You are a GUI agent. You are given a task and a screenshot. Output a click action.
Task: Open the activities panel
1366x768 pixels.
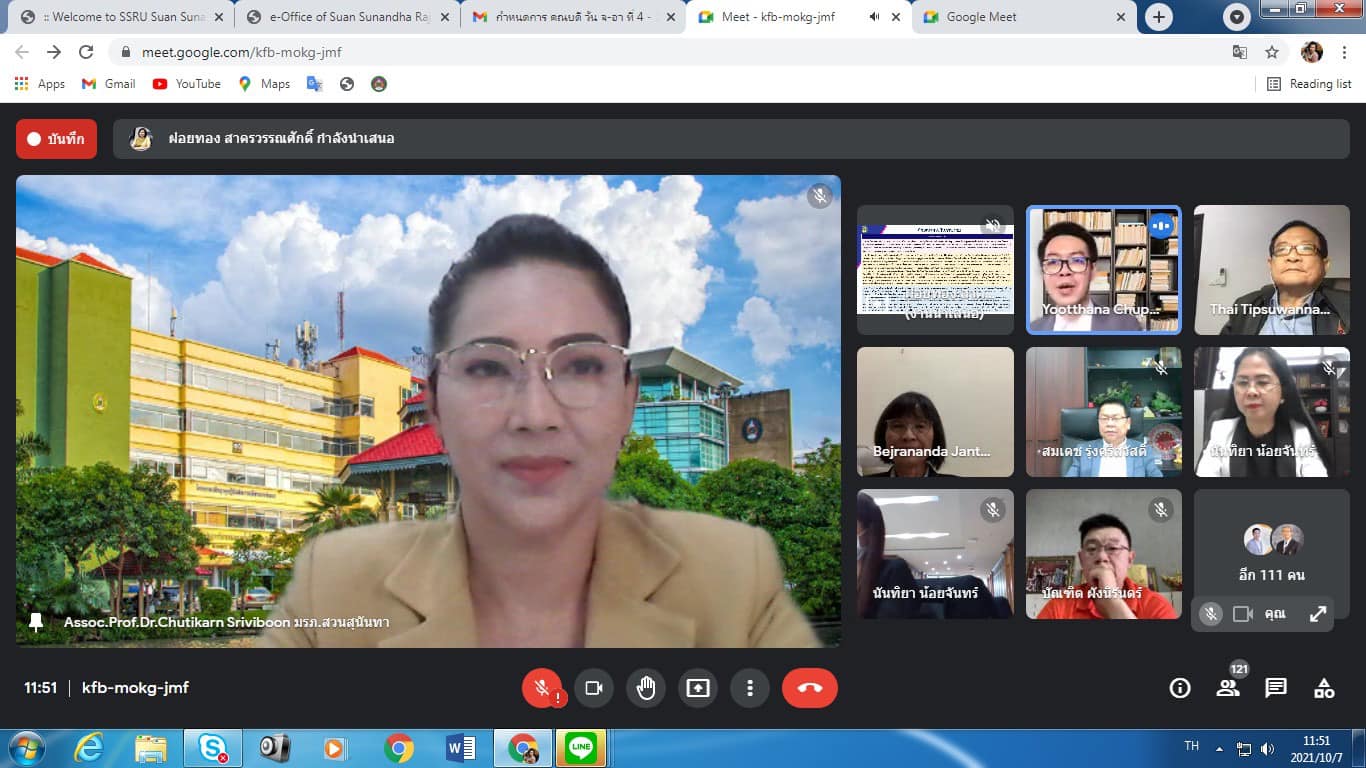coord(1324,688)
